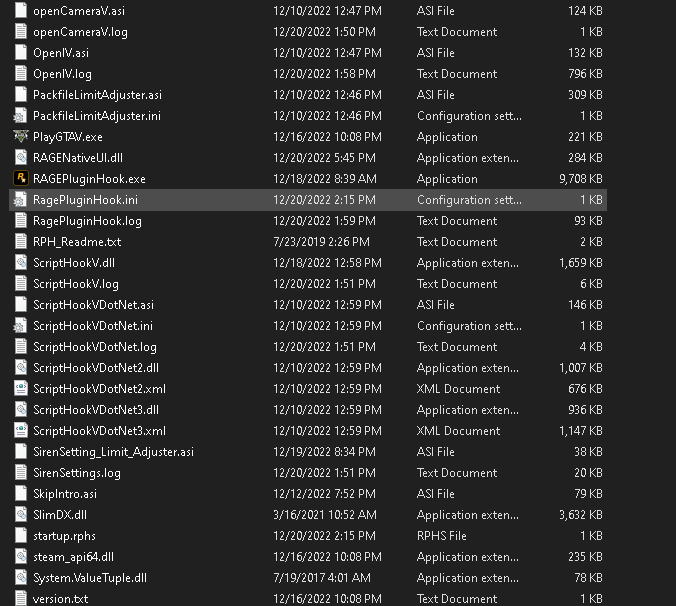Select the file name ScriptHookVDotNet2.xml
The height and width of the screenshot is (606, 676).
[x=100, y=389]
